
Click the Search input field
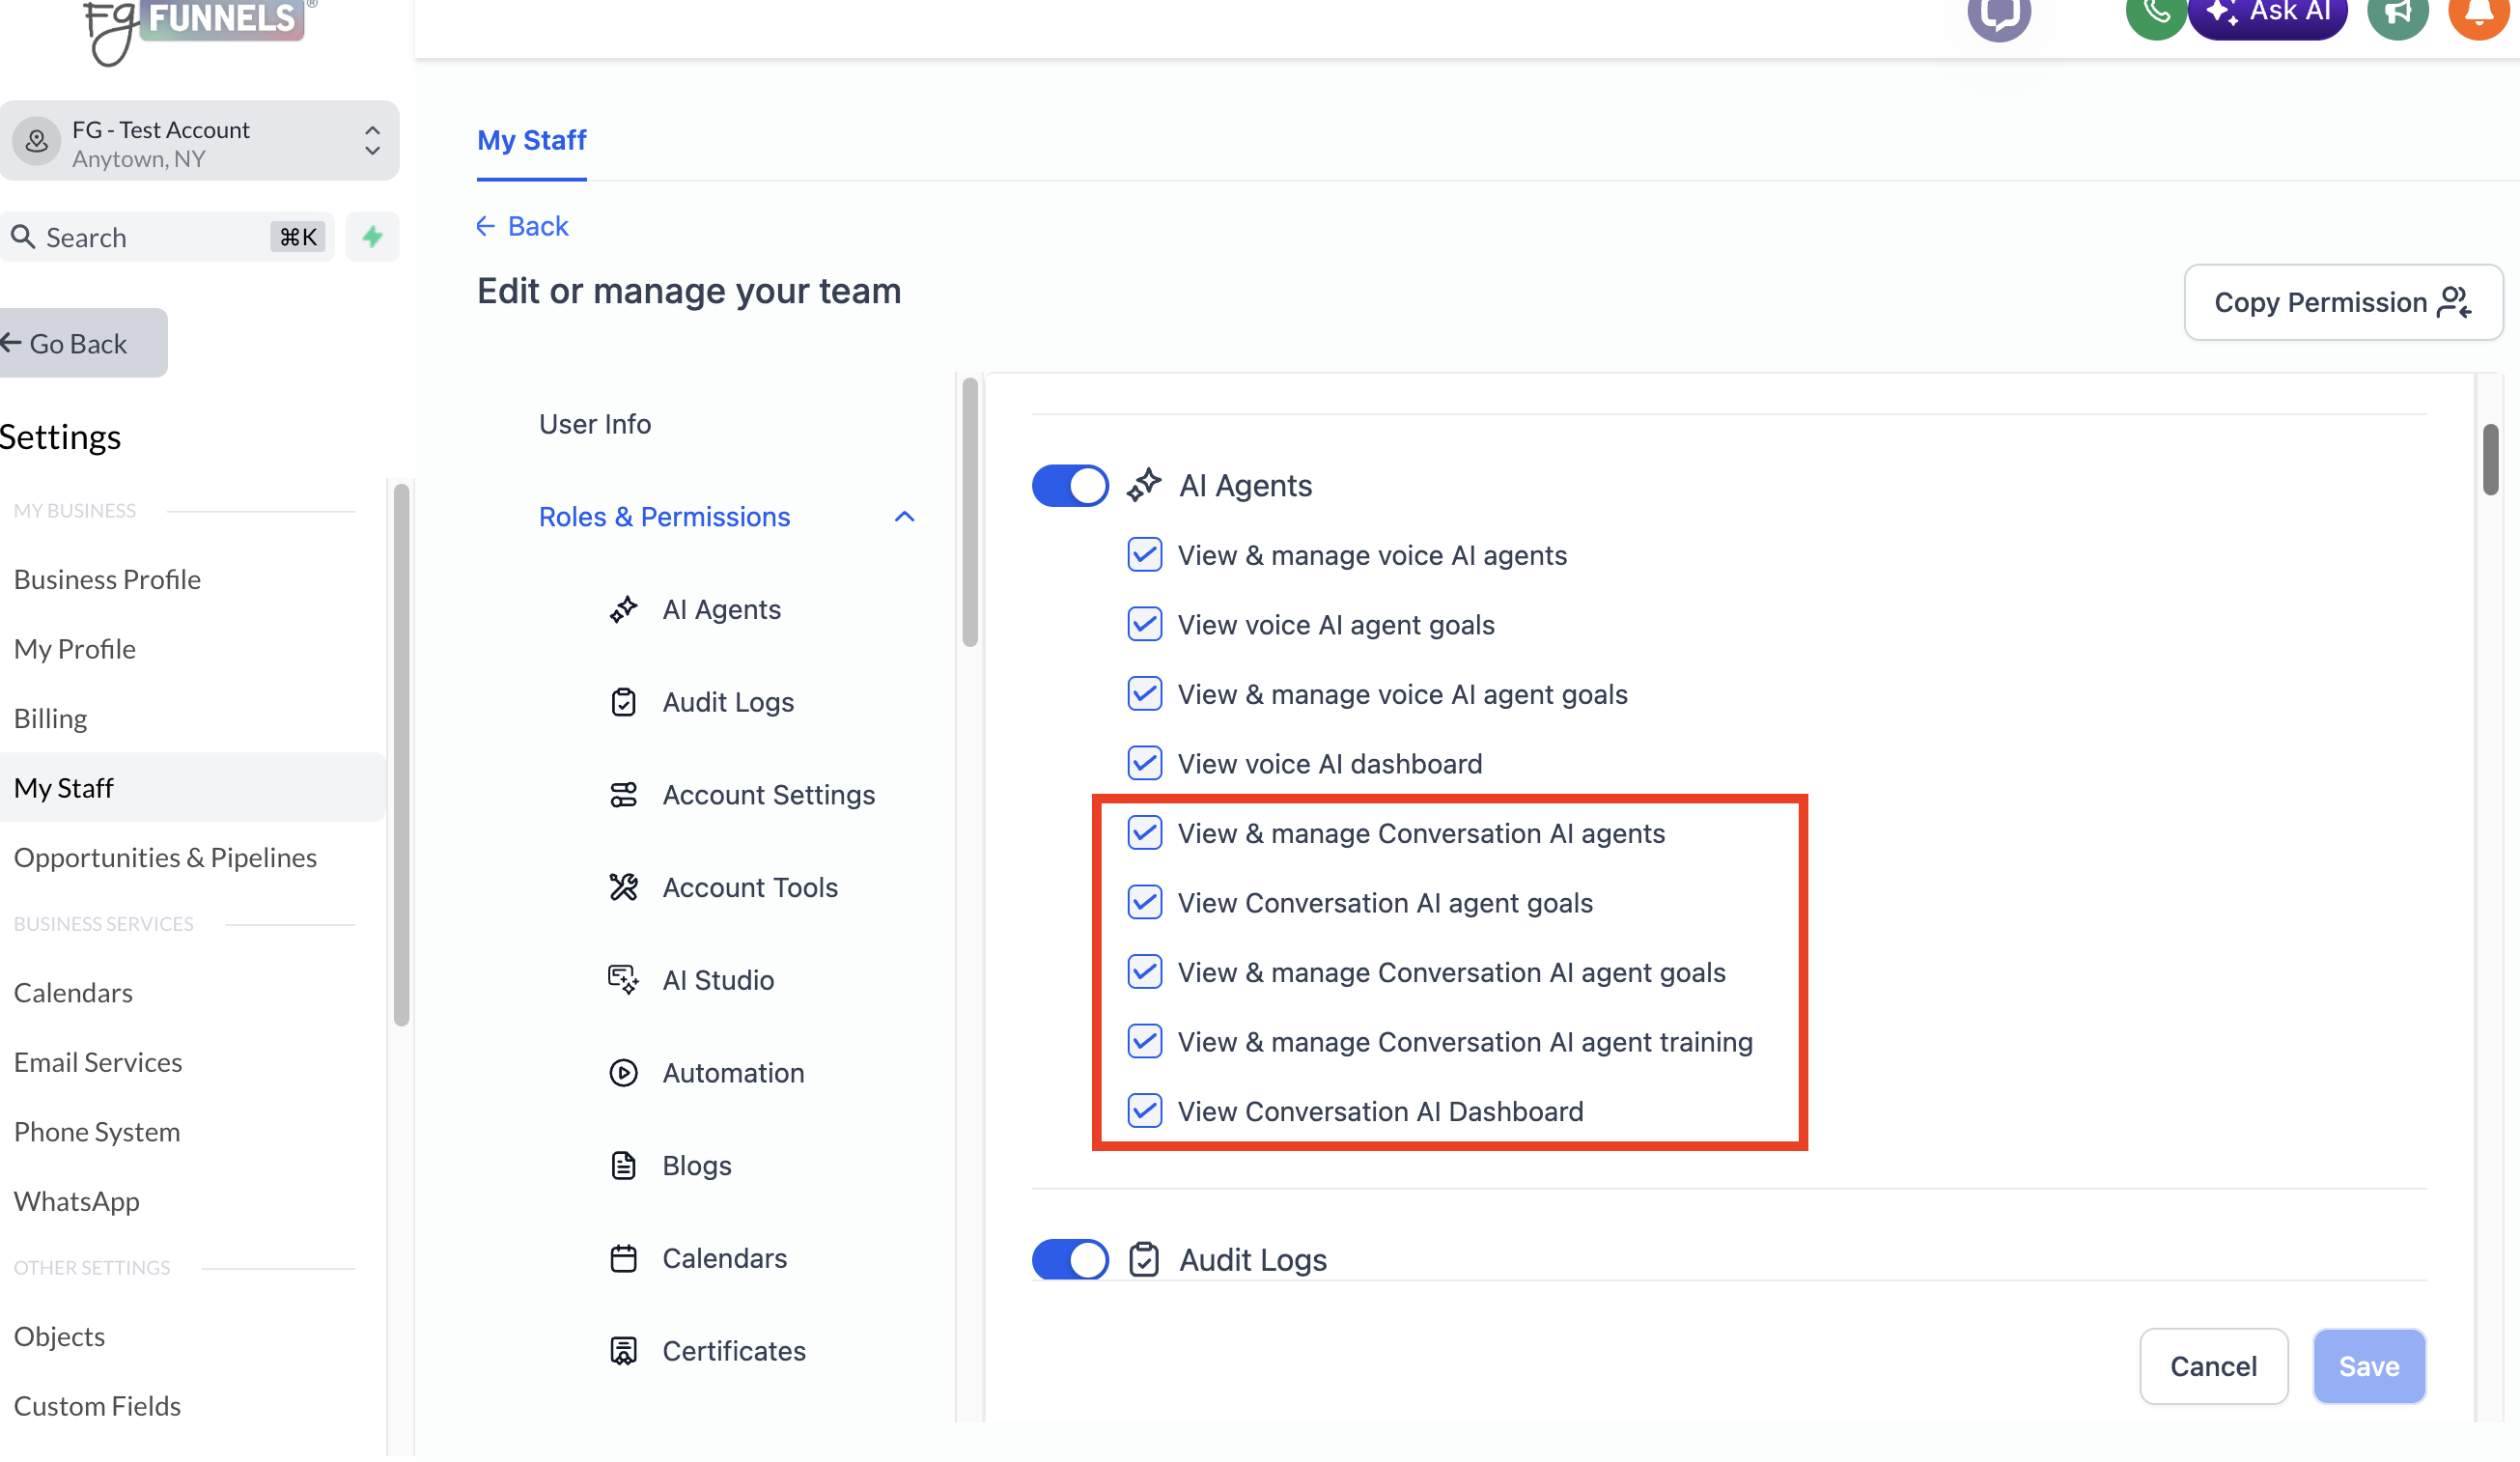(167, 237)
